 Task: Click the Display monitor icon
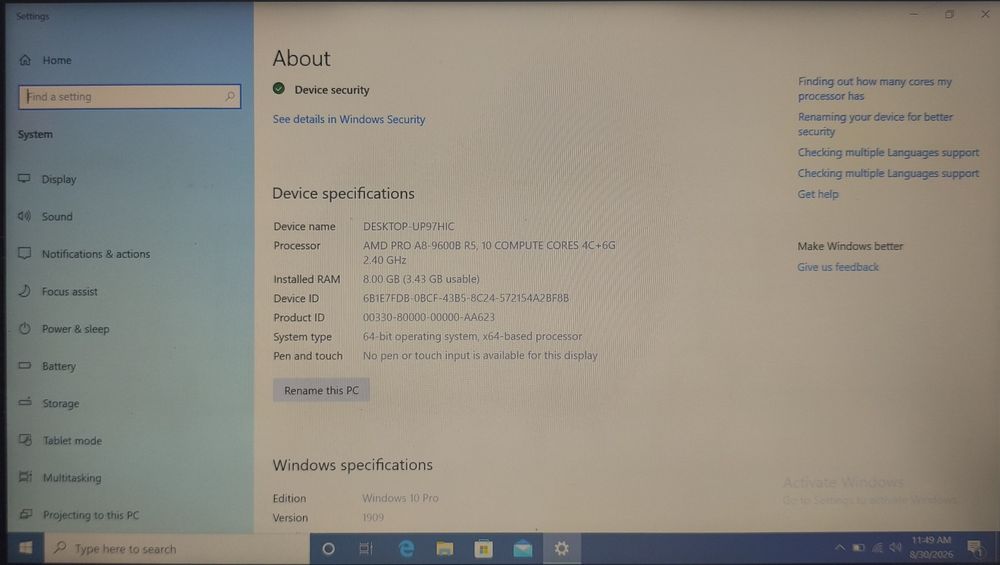point(24,179)
